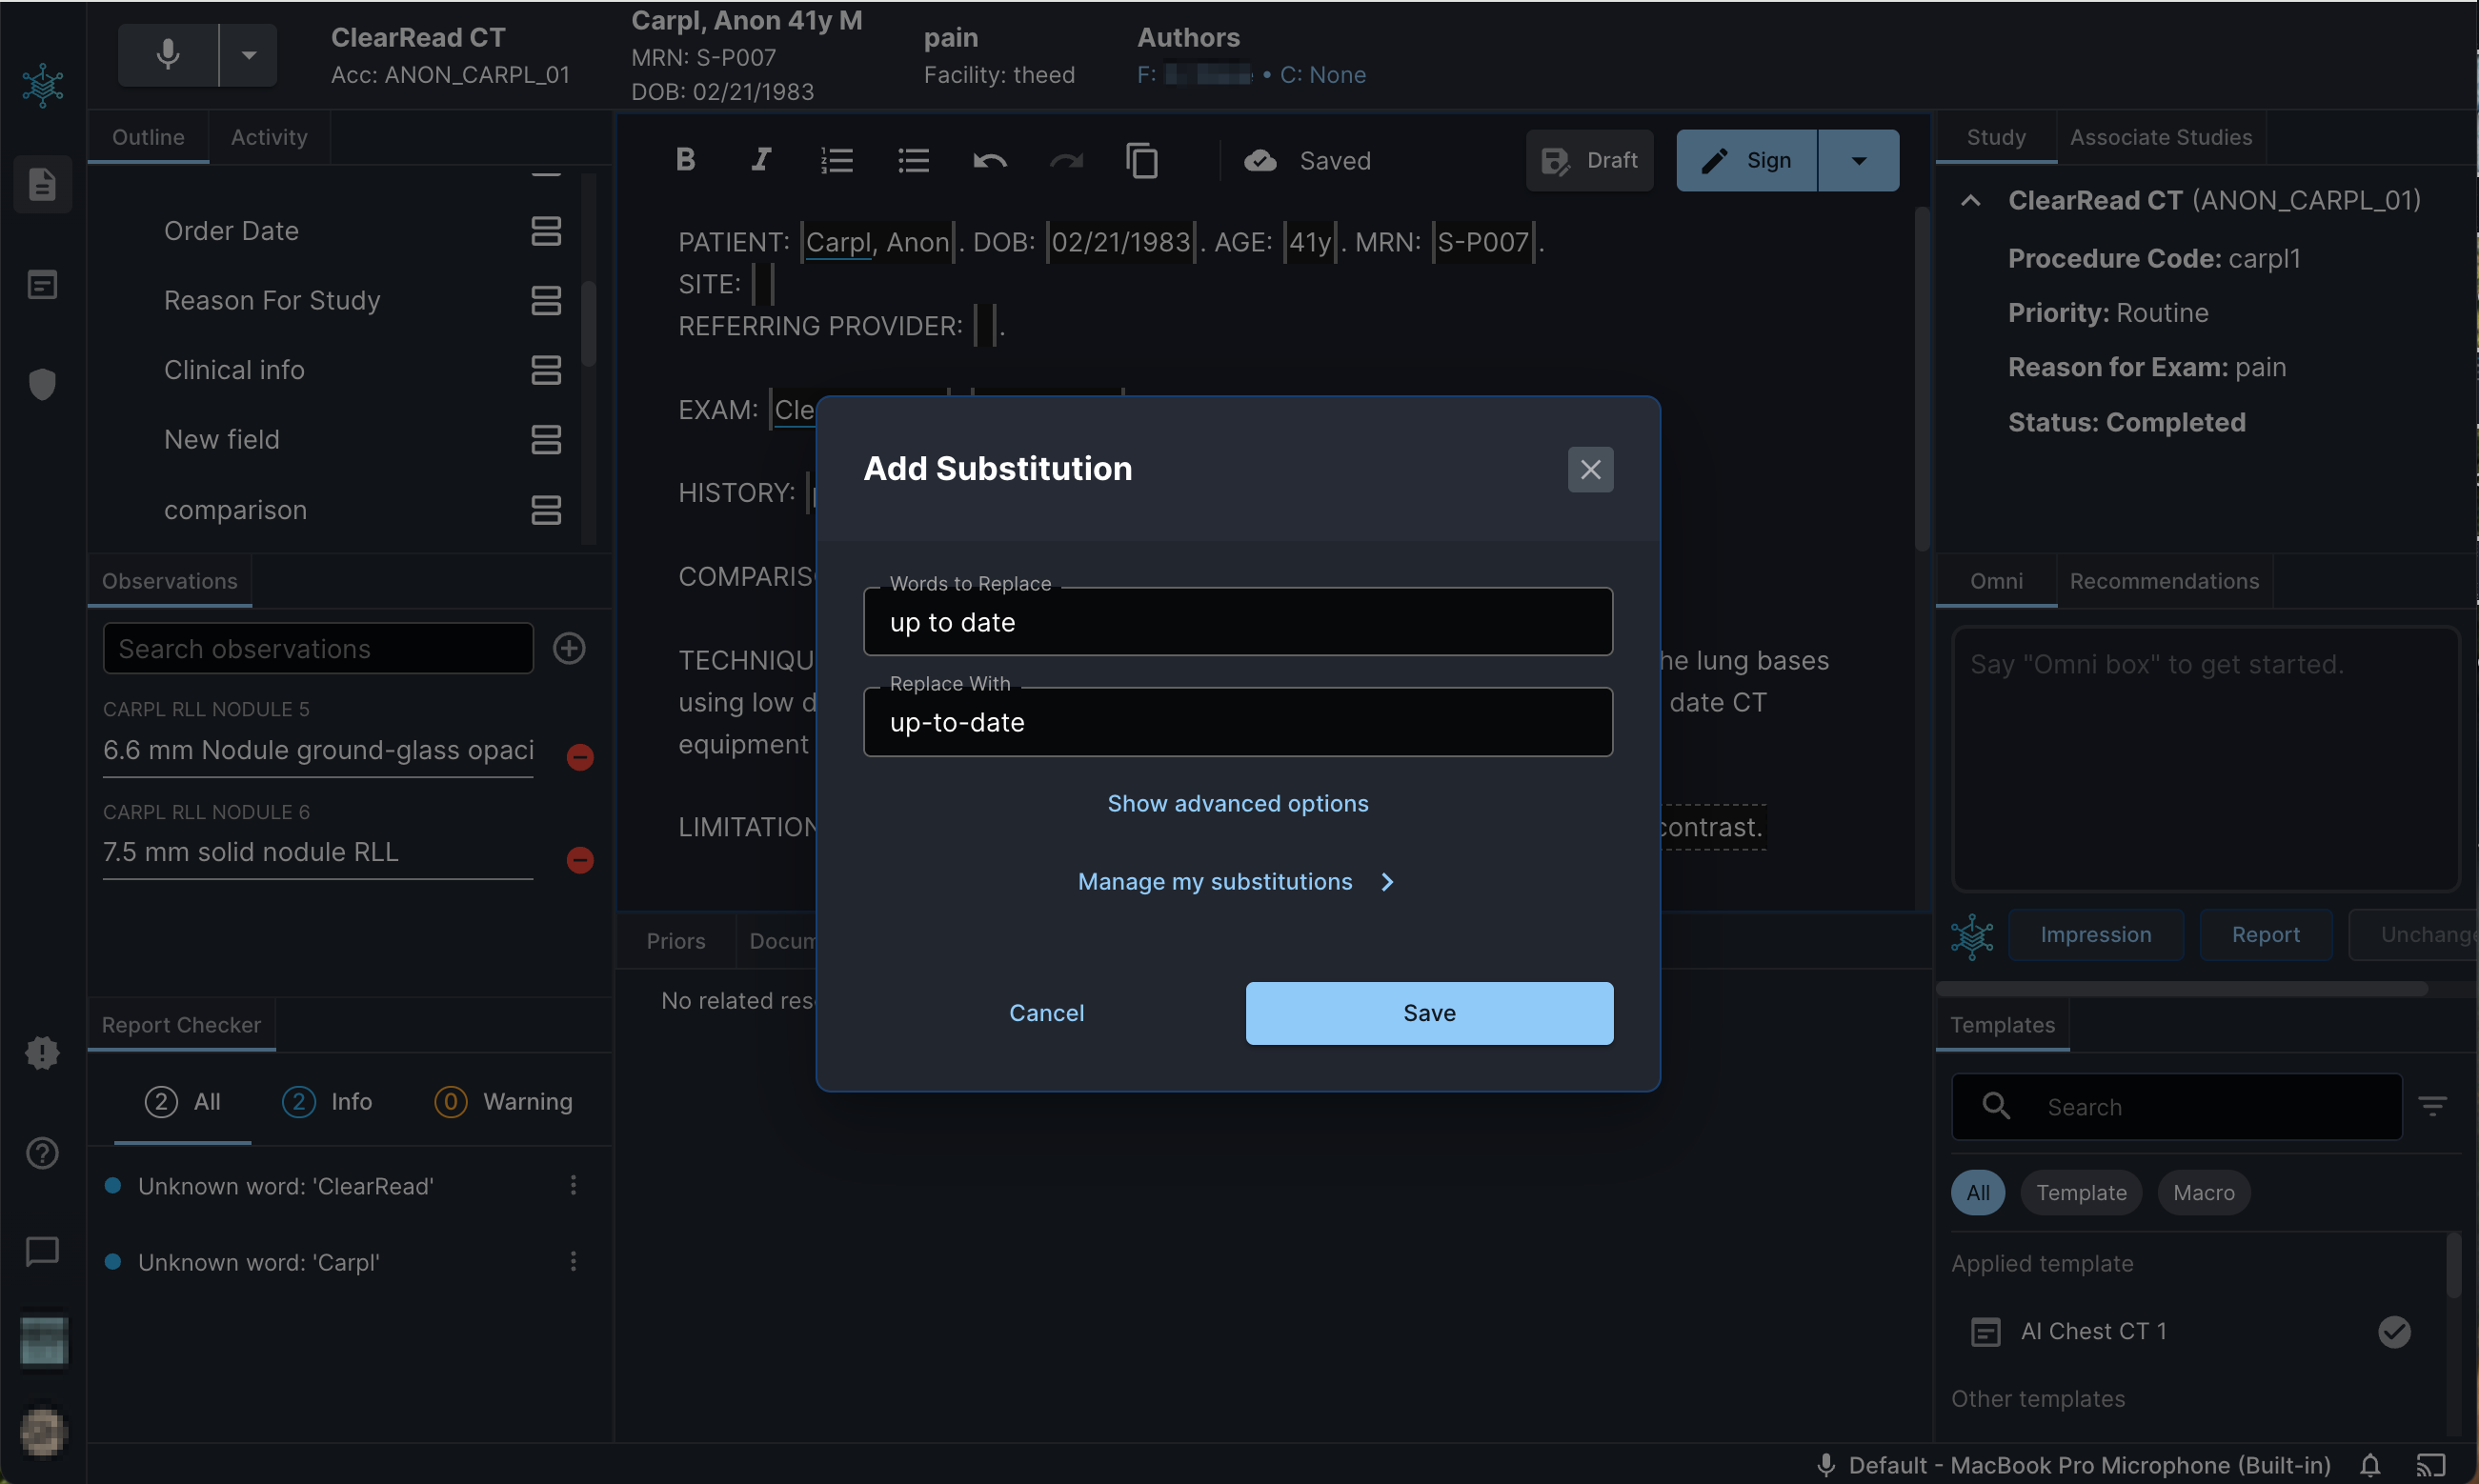Click the app logo in the sidebar
2479x1484 pixels.
tap(43, 86)
